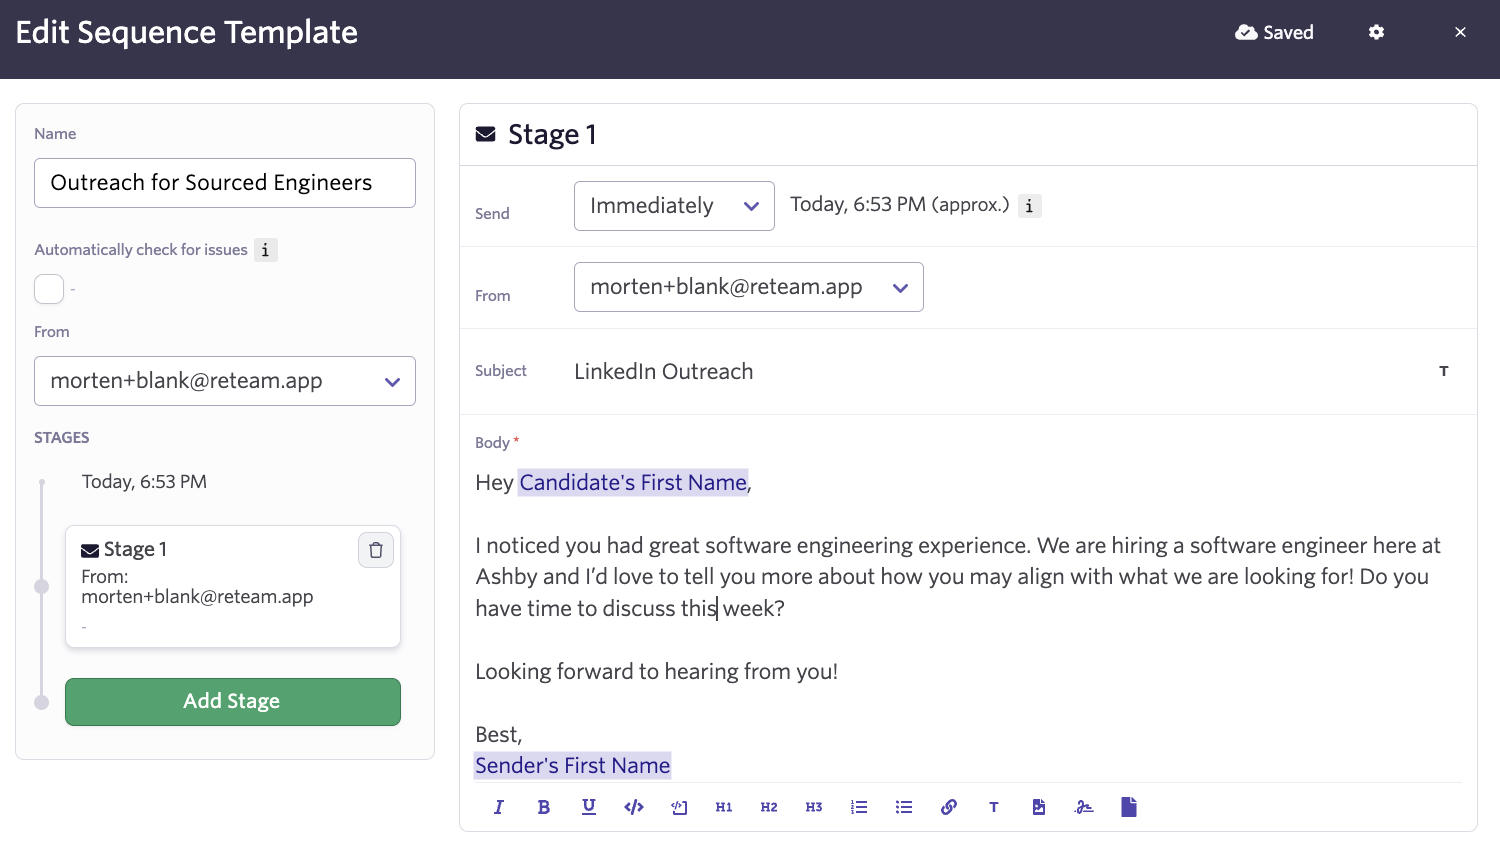Open left panel From address dropdown
Viewport: 1500px width, 854px height.
[225, 381]
